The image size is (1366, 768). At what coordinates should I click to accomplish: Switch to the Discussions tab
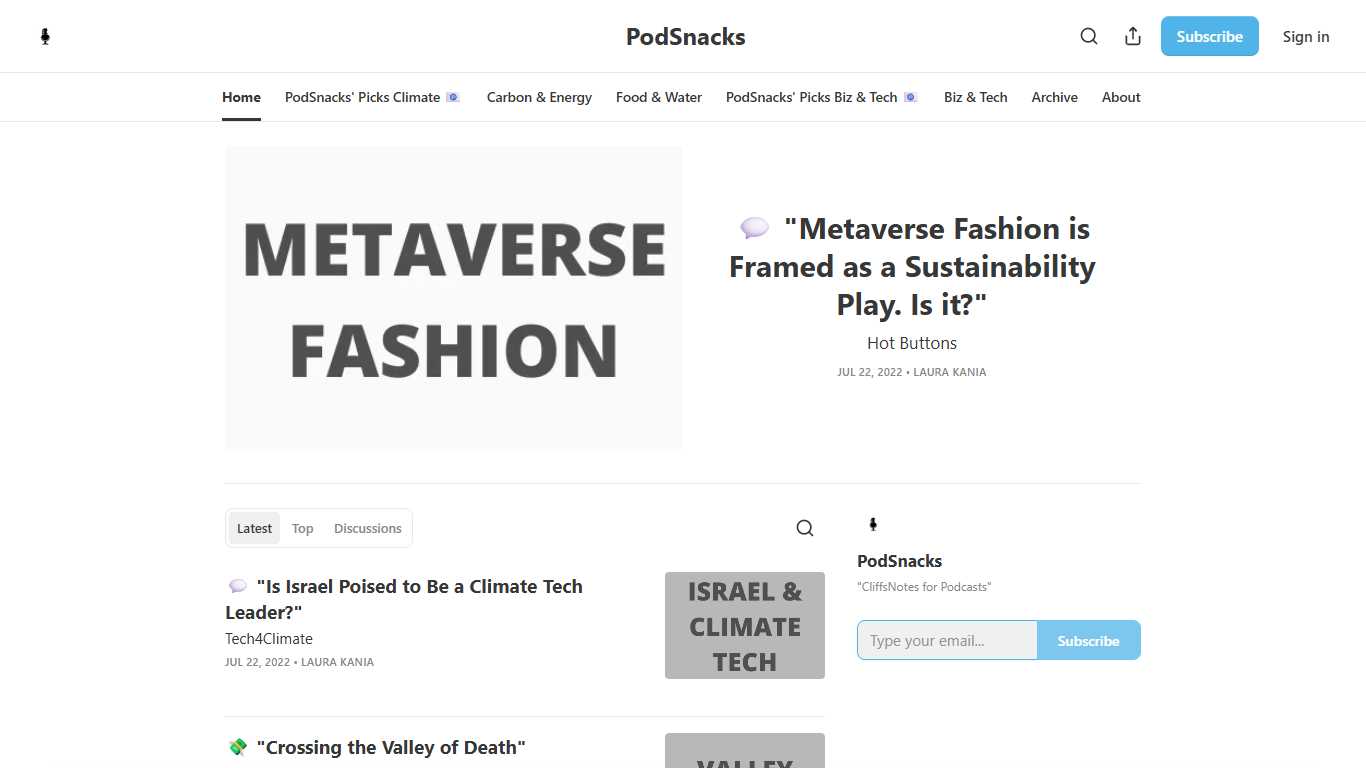click(x=368, y=528)
